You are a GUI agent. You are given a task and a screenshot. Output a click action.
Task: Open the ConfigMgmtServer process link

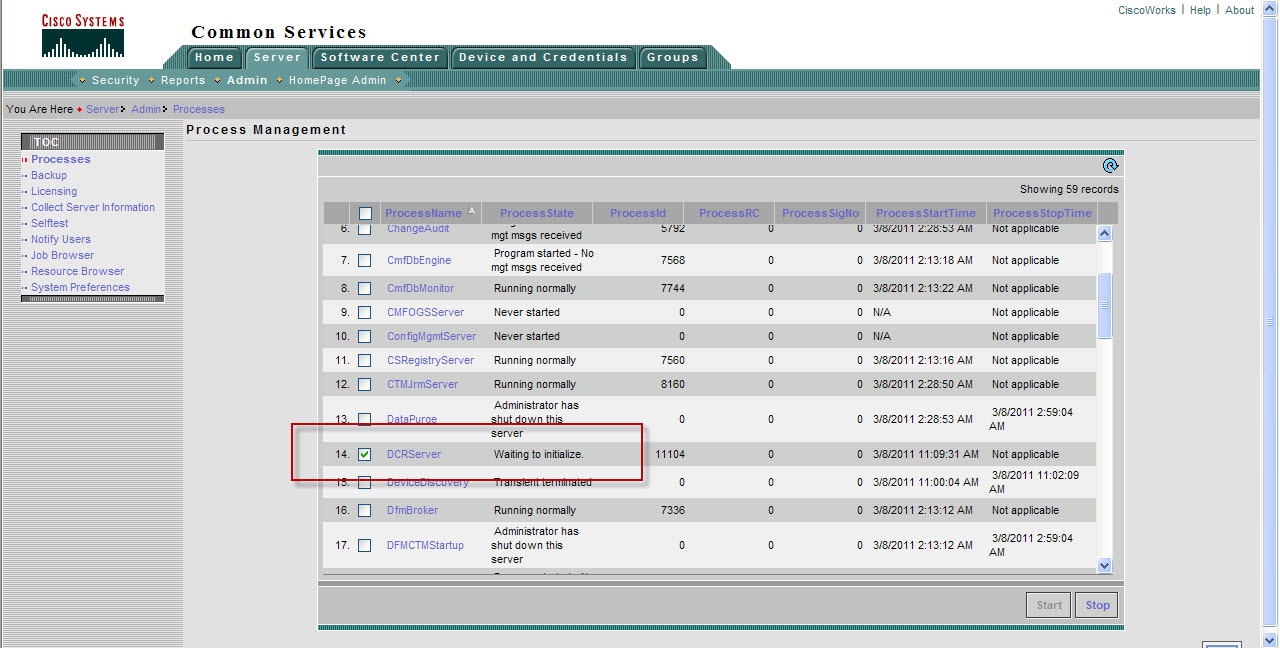[x=432, y=337]
